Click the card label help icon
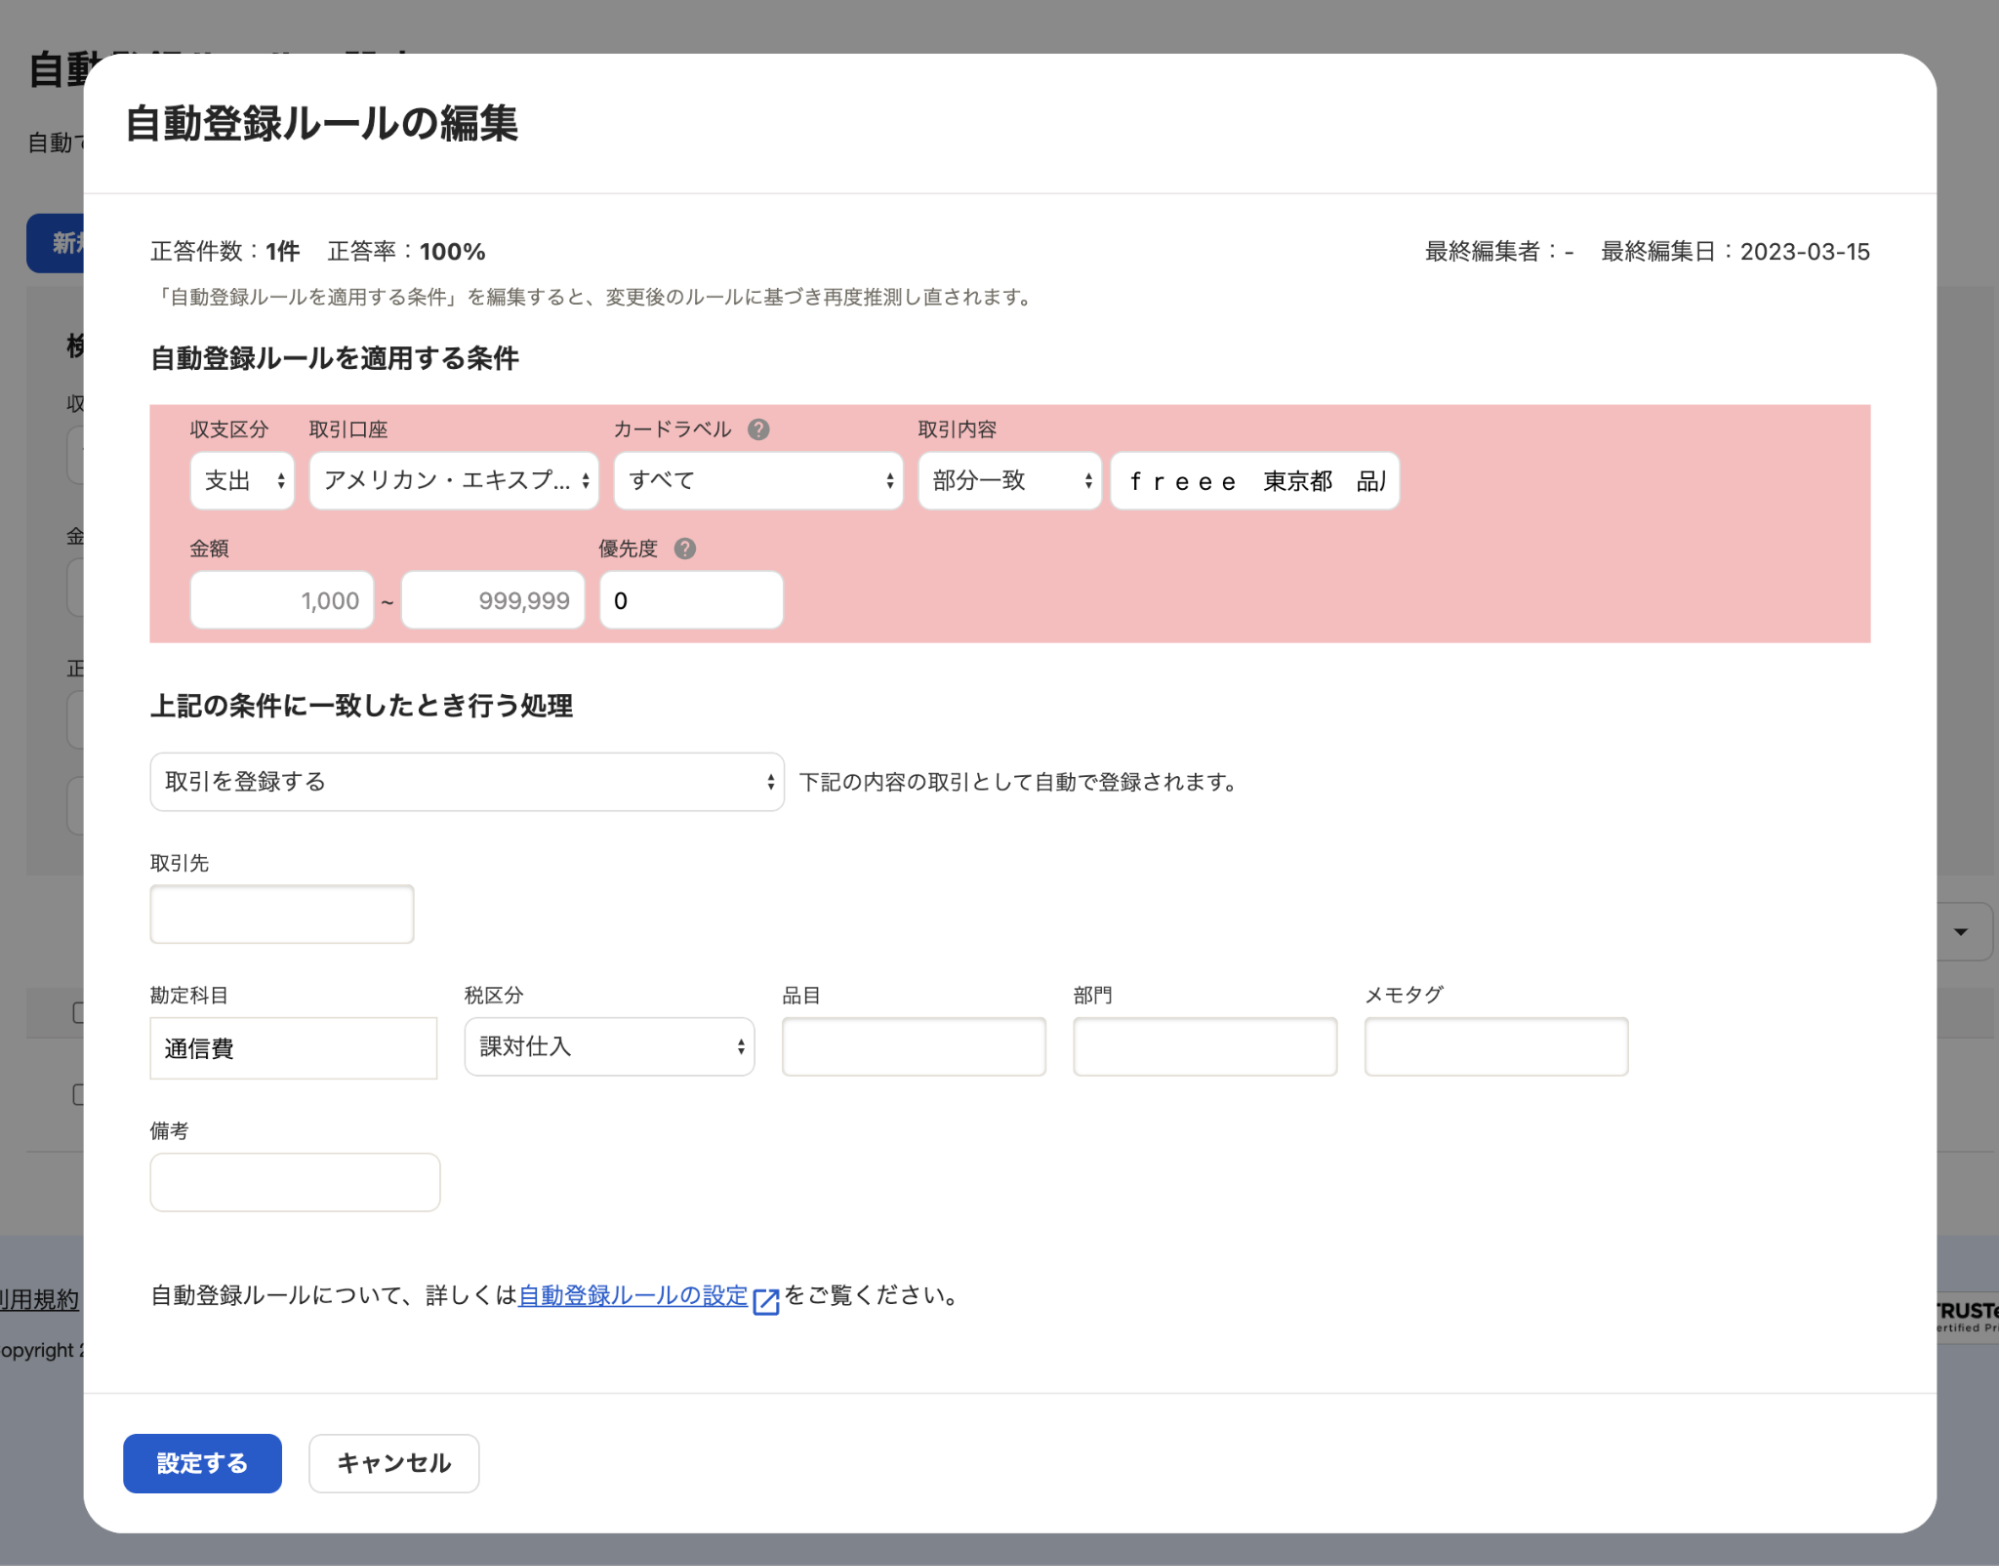This screenshot has width=1999, height=1566. tap(758, 429)
